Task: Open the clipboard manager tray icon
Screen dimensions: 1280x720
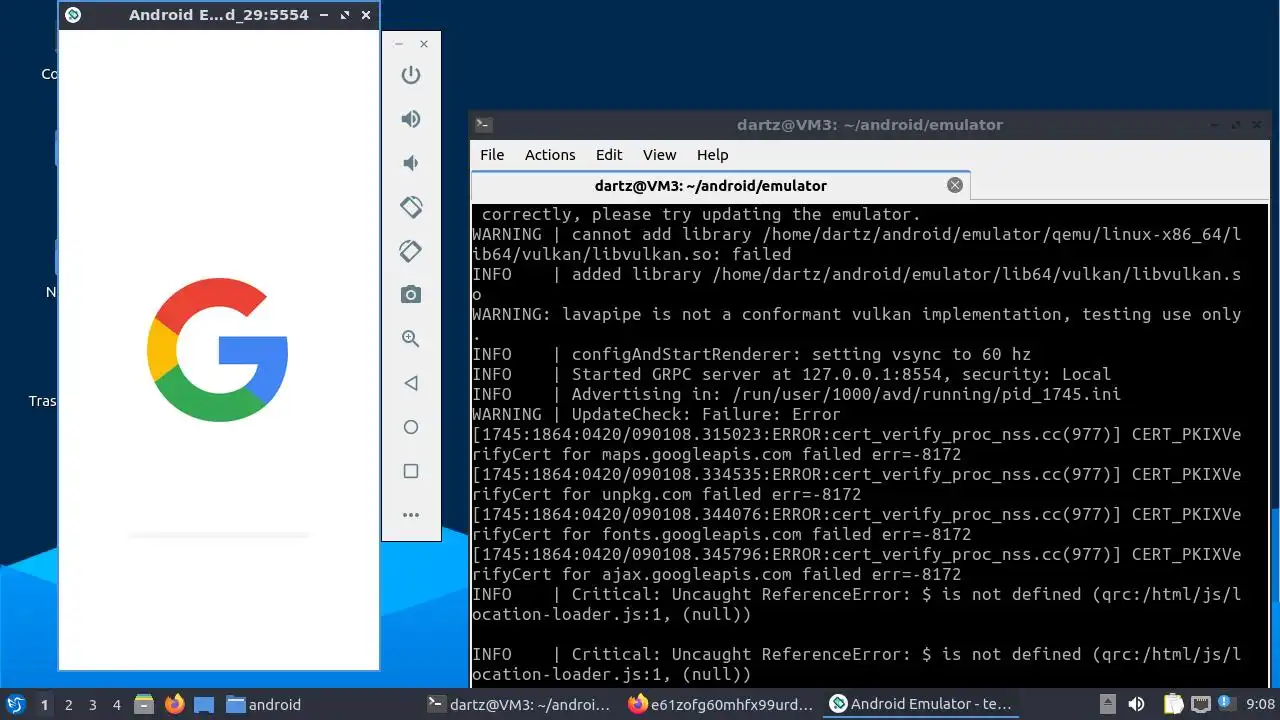Action: coord(1173,705)
